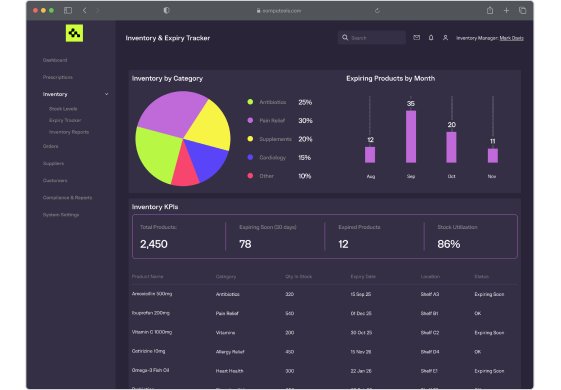Open Compliance & Reports section
The height and width of the screenshot is (390, 561).
point(67,198)
